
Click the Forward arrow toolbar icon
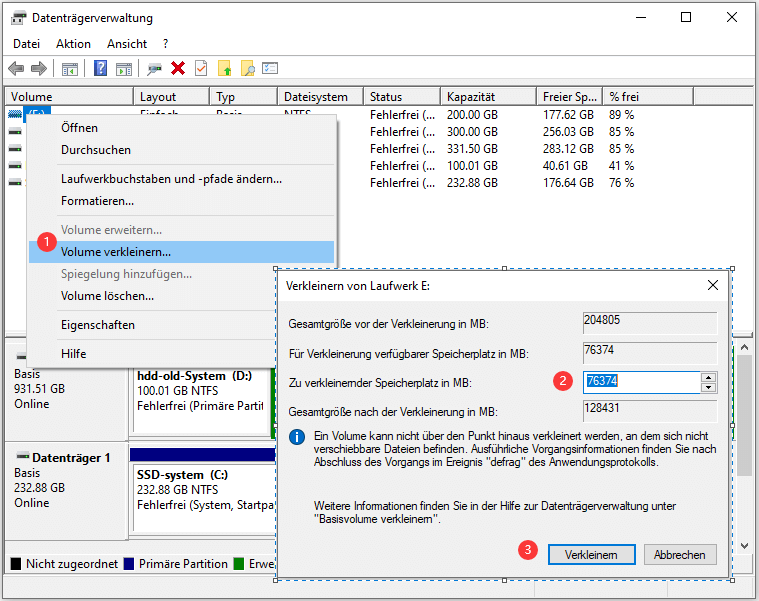[39, 69]
